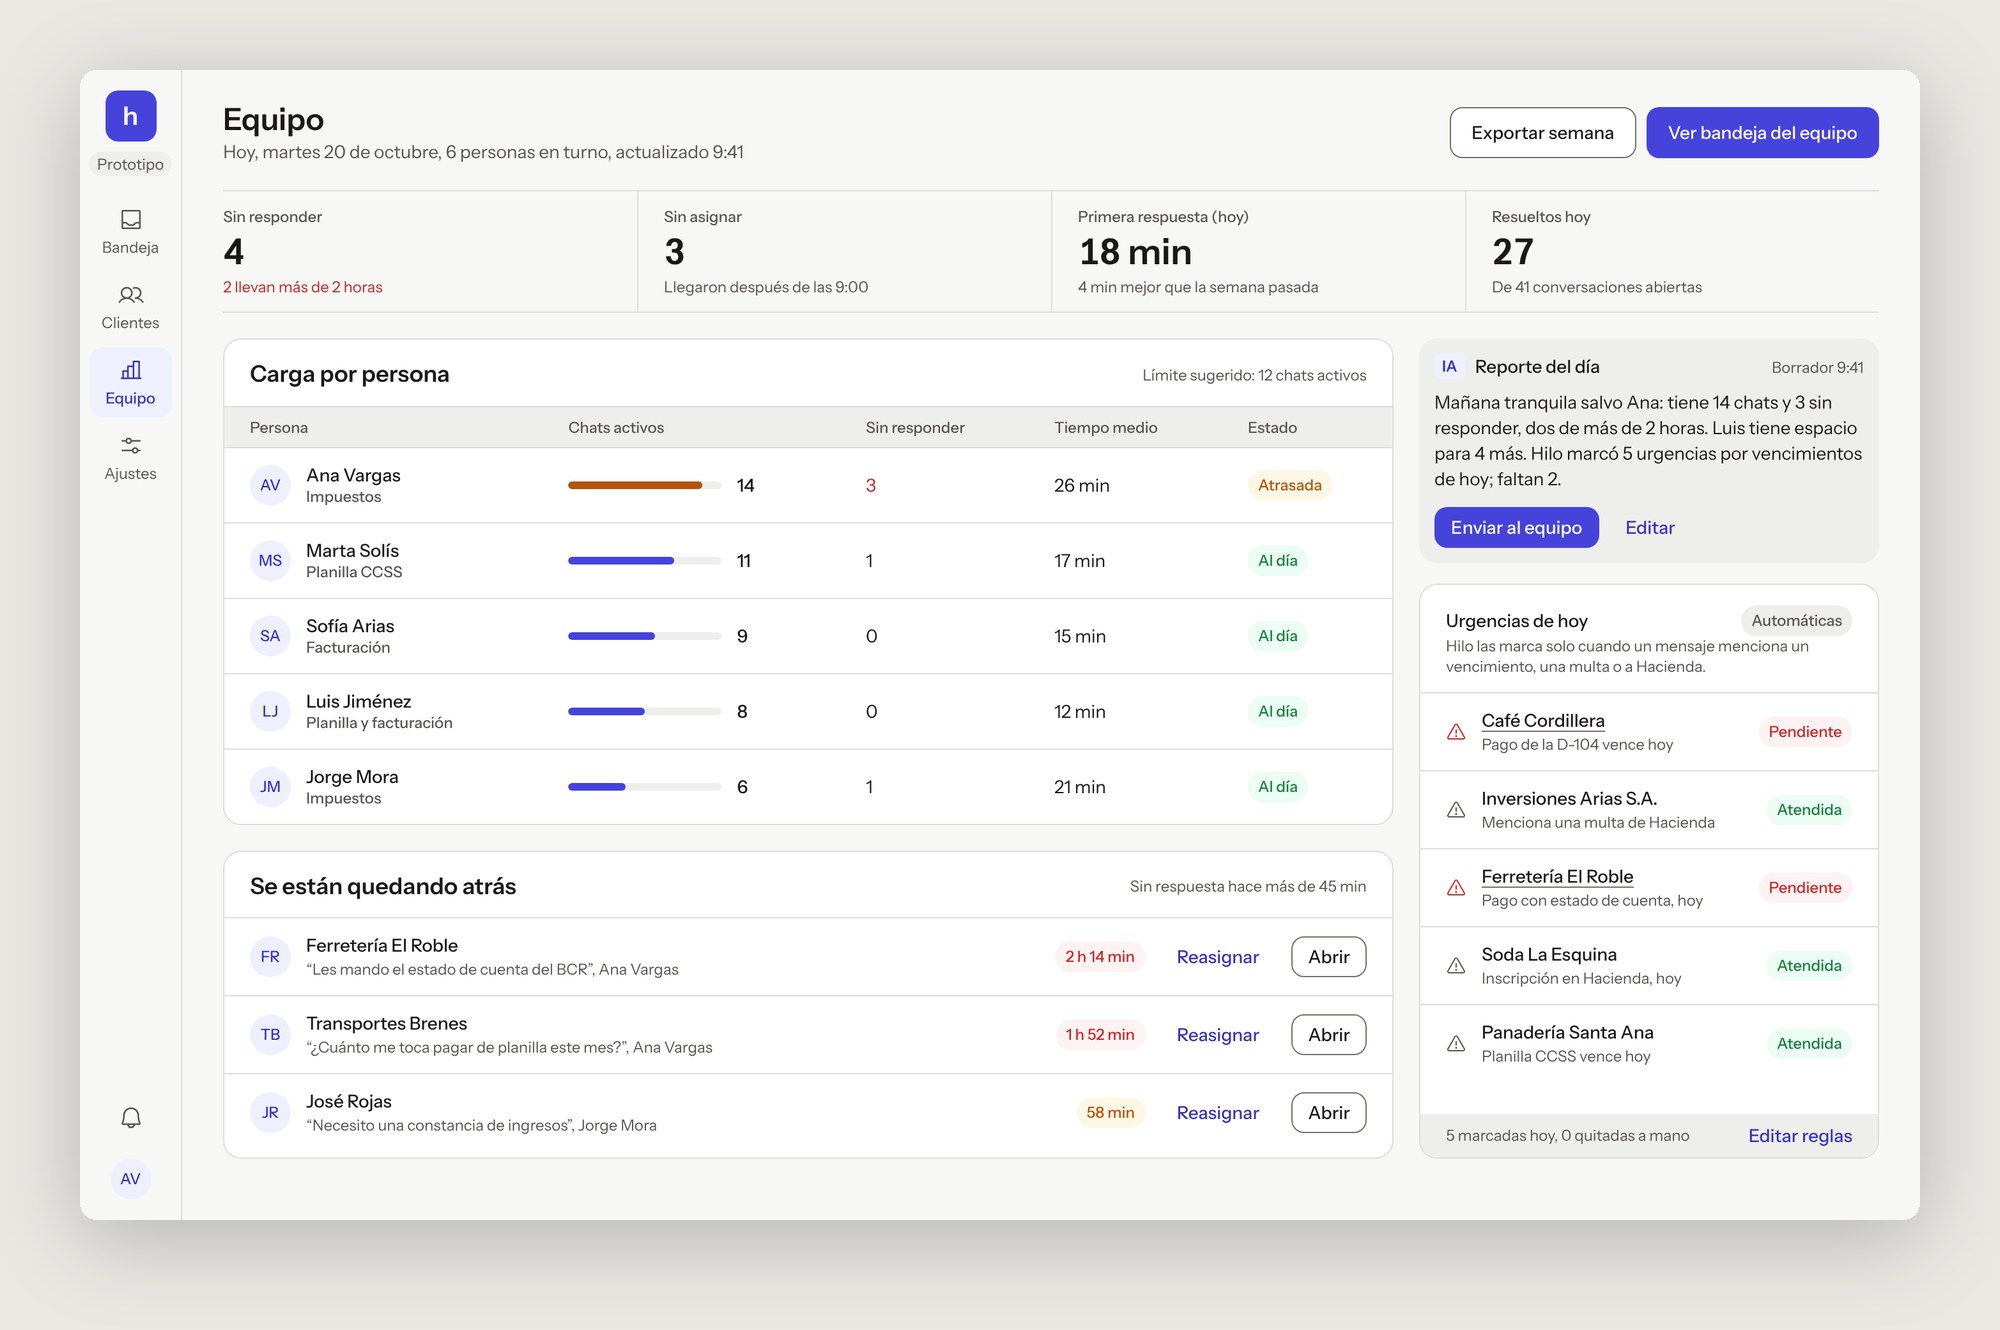Abrir Ferretería El Roble conversation
Image resolution: width=2000 pixels, height=1330 pixels.
coord(1328,957)
